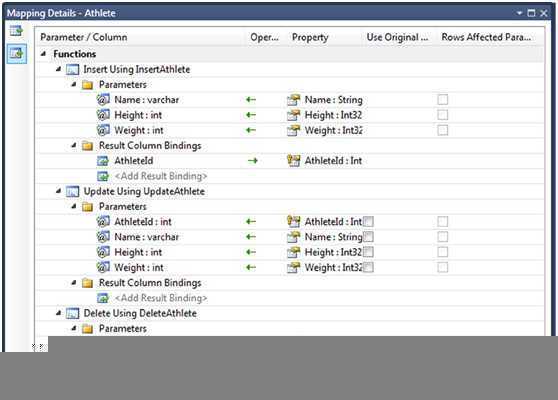The image size is (558, 400).
Task: Open the window position dropdown arrow in title bar
Action: (x=519, y=13)
